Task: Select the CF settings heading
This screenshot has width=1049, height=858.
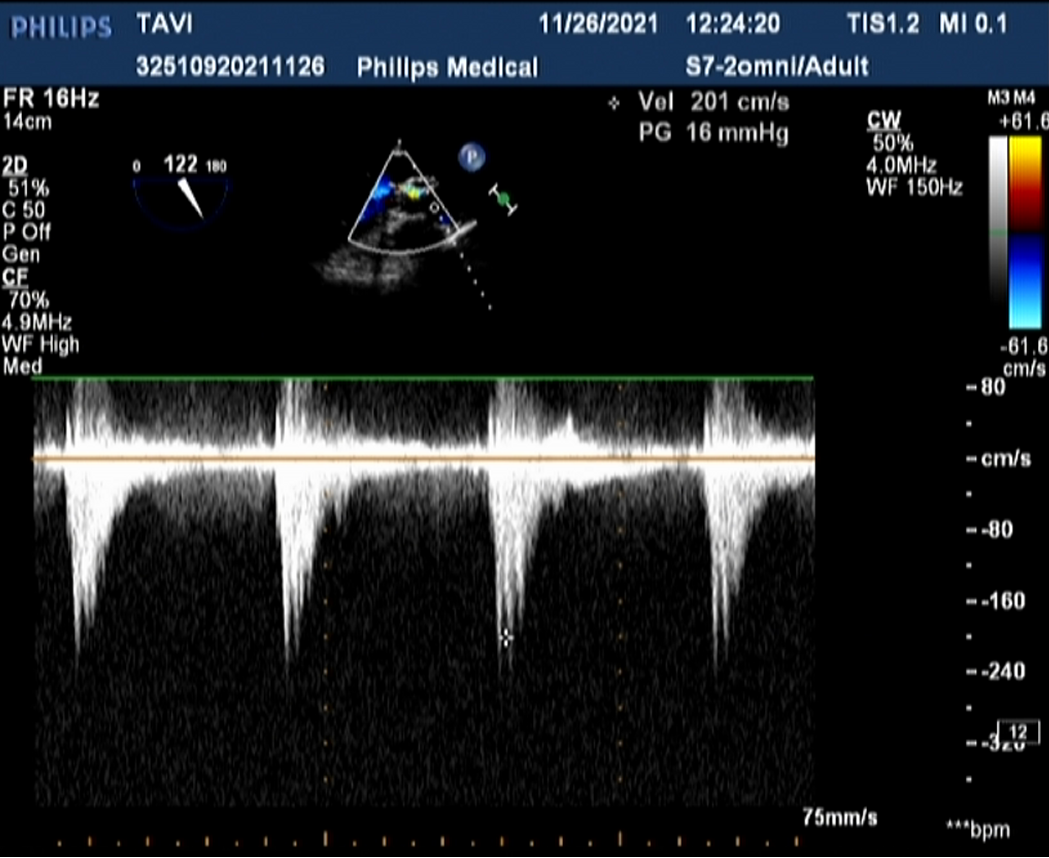Action: [15, 276]
